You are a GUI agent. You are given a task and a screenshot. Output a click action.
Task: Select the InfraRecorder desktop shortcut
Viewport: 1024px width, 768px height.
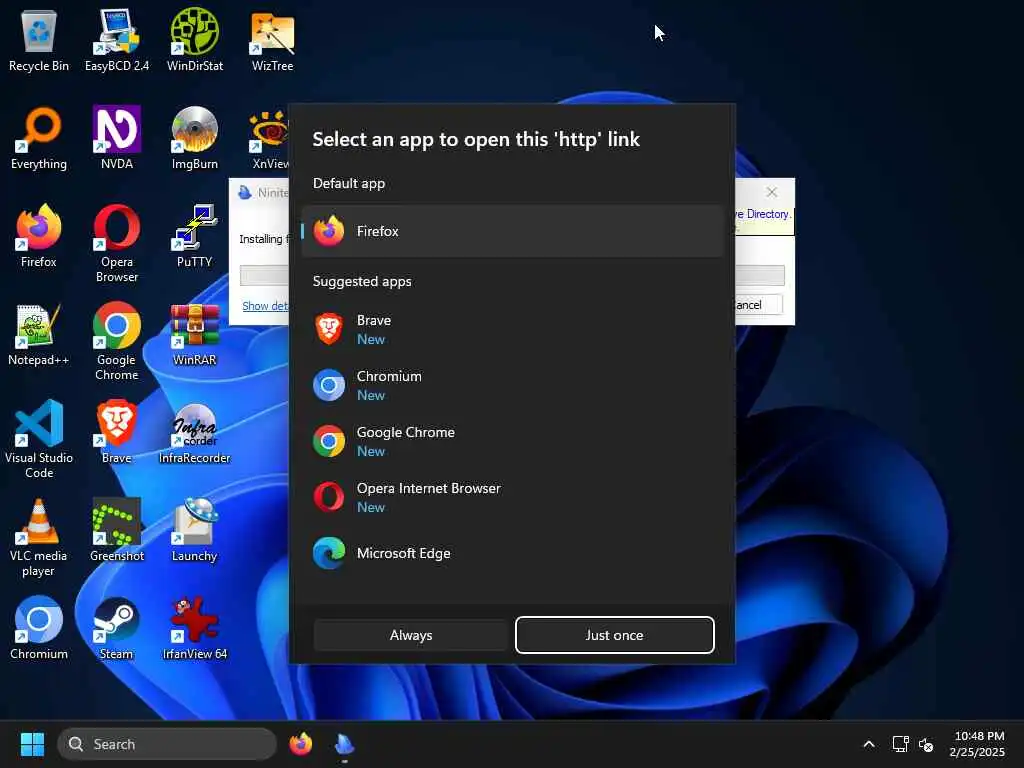(195, 432)
